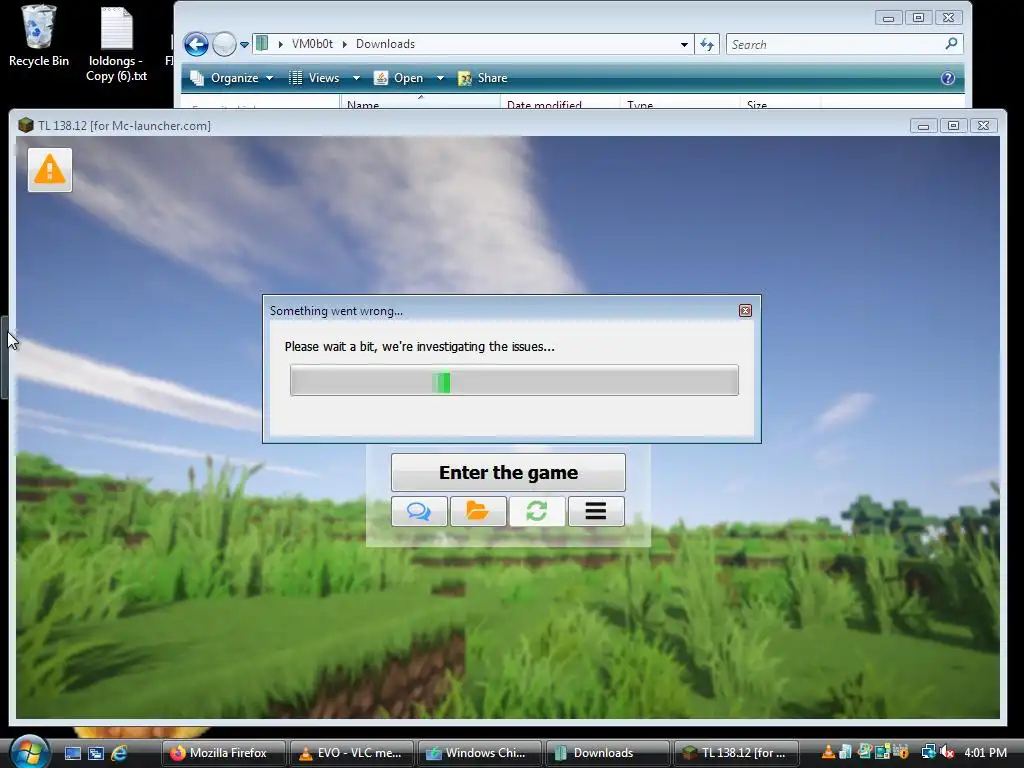Click the forward arrow in Downloads window
Image resolution: width=1024 pixels, height=768 pixels.
pos(224,44)
